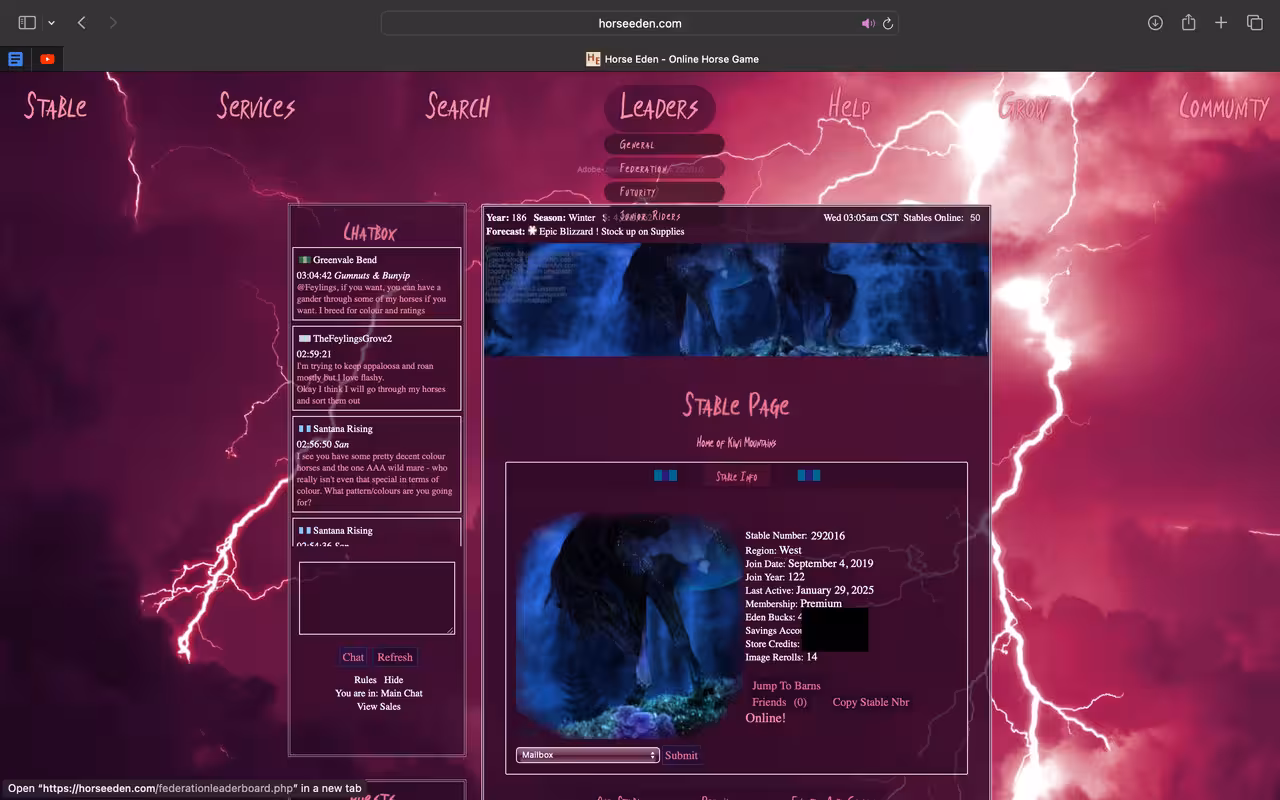Click 'You are in: Main Chat' text
1280x800 pixels.
(x=379, y=693)
